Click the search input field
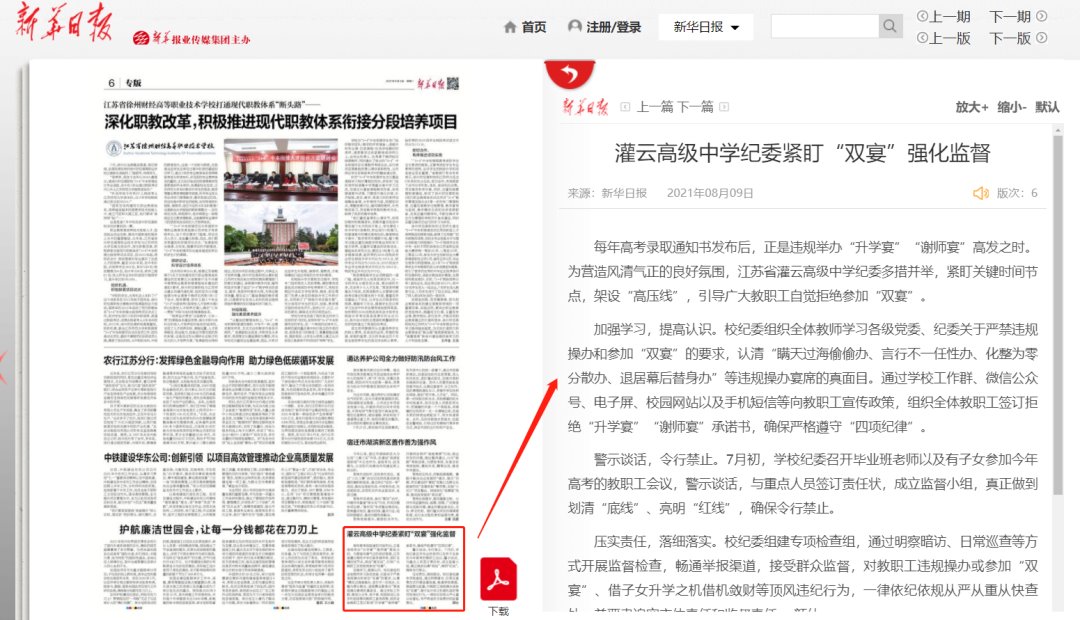The image size is (1080, 620). click(x=825, y=26)
